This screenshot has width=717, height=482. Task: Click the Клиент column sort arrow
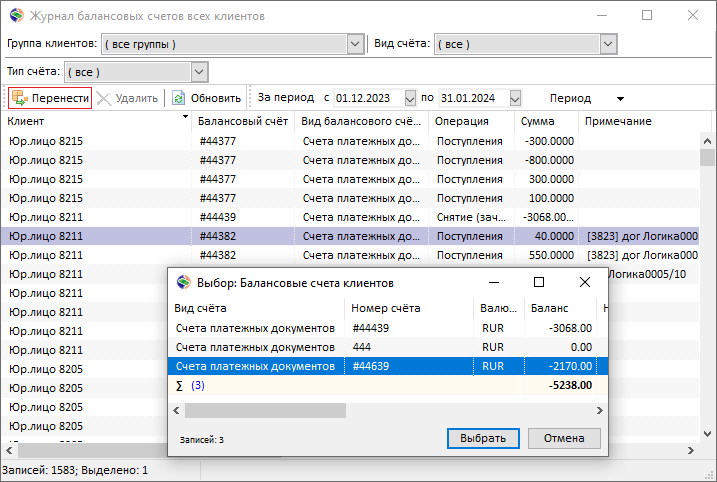(185, 117)
